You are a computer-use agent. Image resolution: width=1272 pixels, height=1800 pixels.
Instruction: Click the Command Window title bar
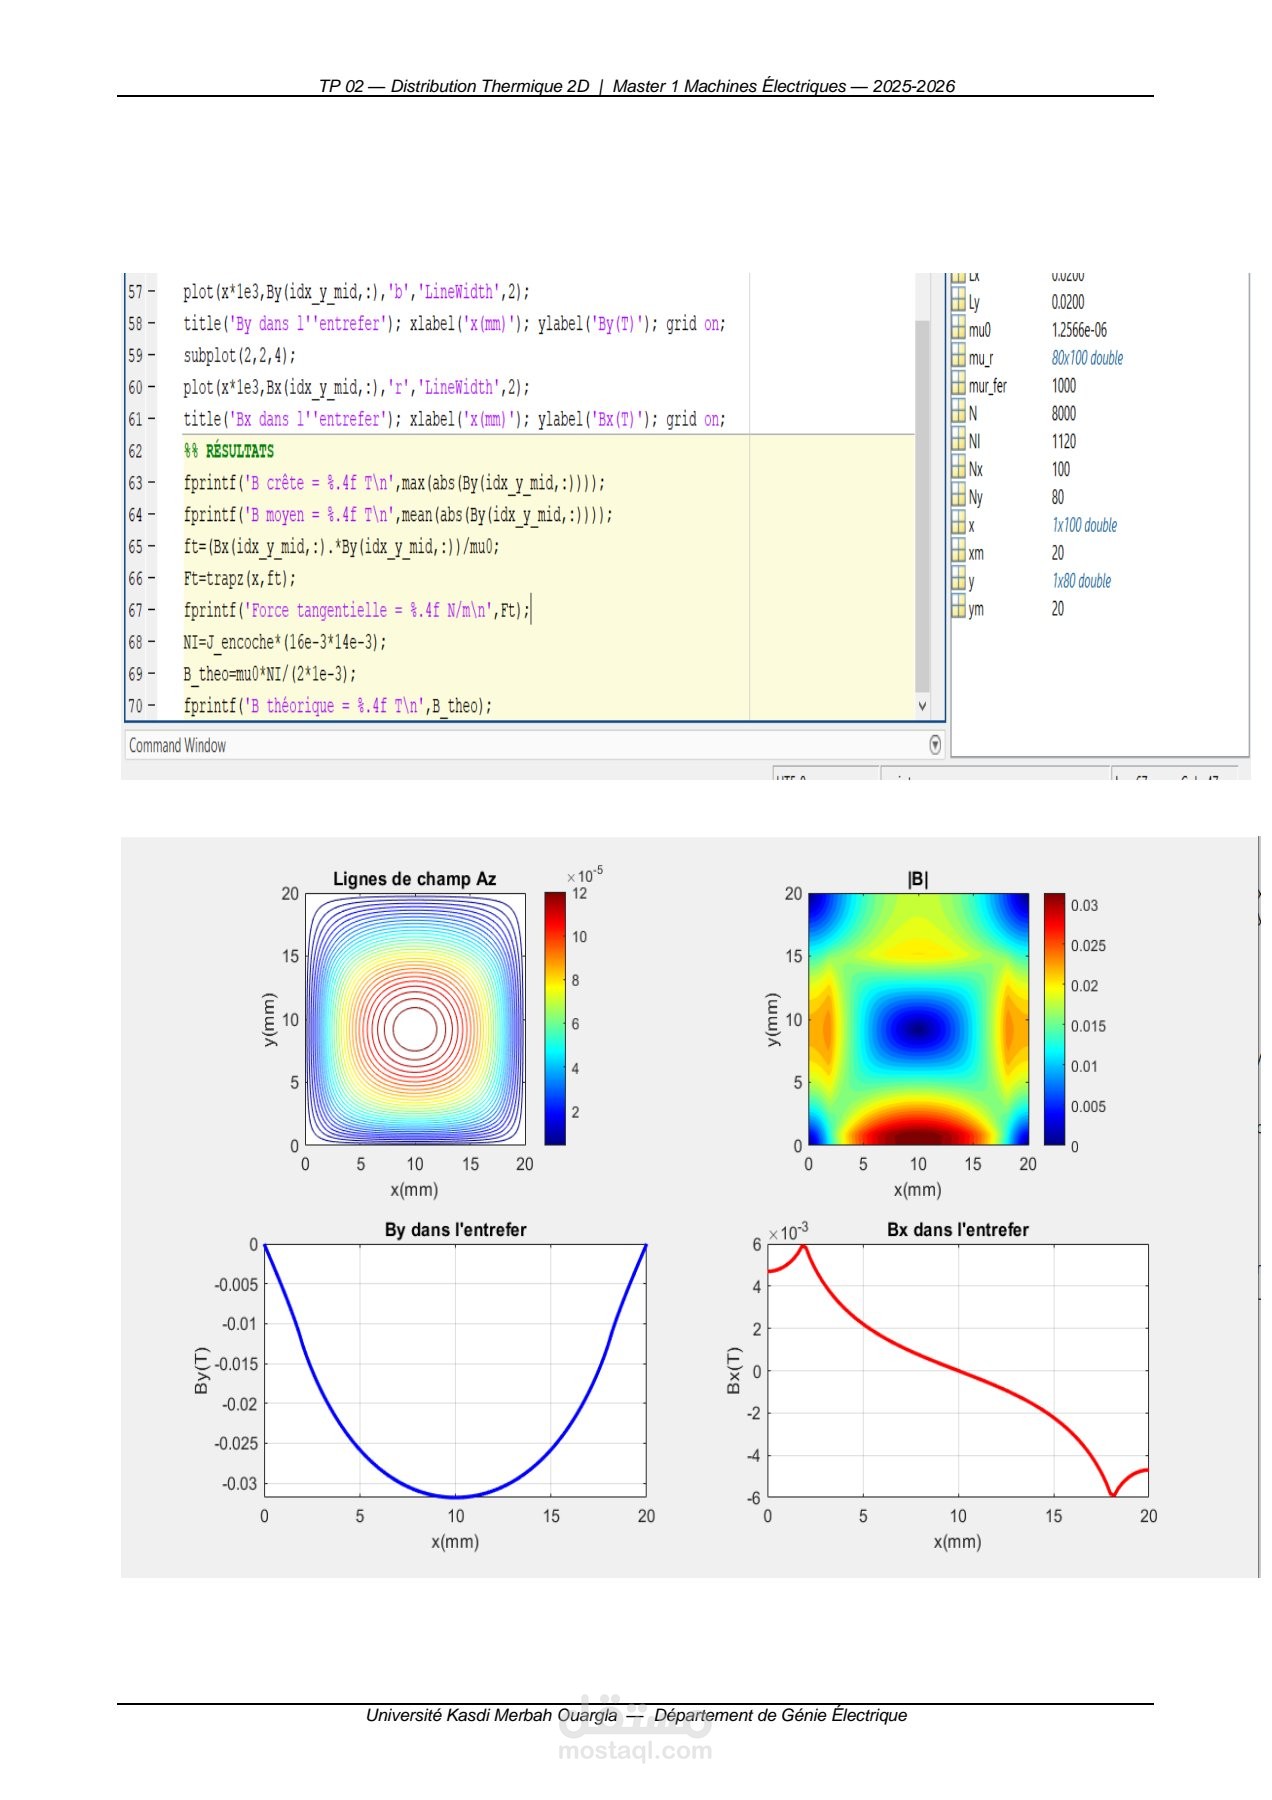click(x=534, y=745)
